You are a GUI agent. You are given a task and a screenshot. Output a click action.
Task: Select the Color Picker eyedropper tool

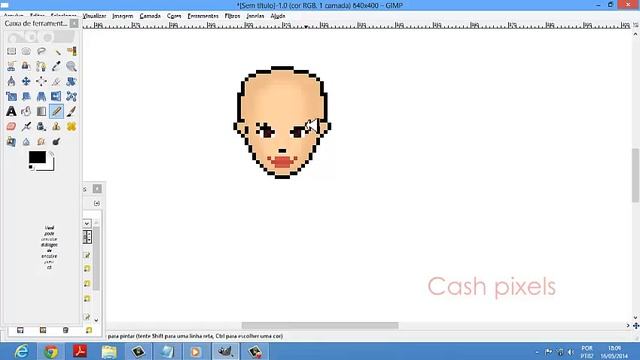tap(56, 66)
